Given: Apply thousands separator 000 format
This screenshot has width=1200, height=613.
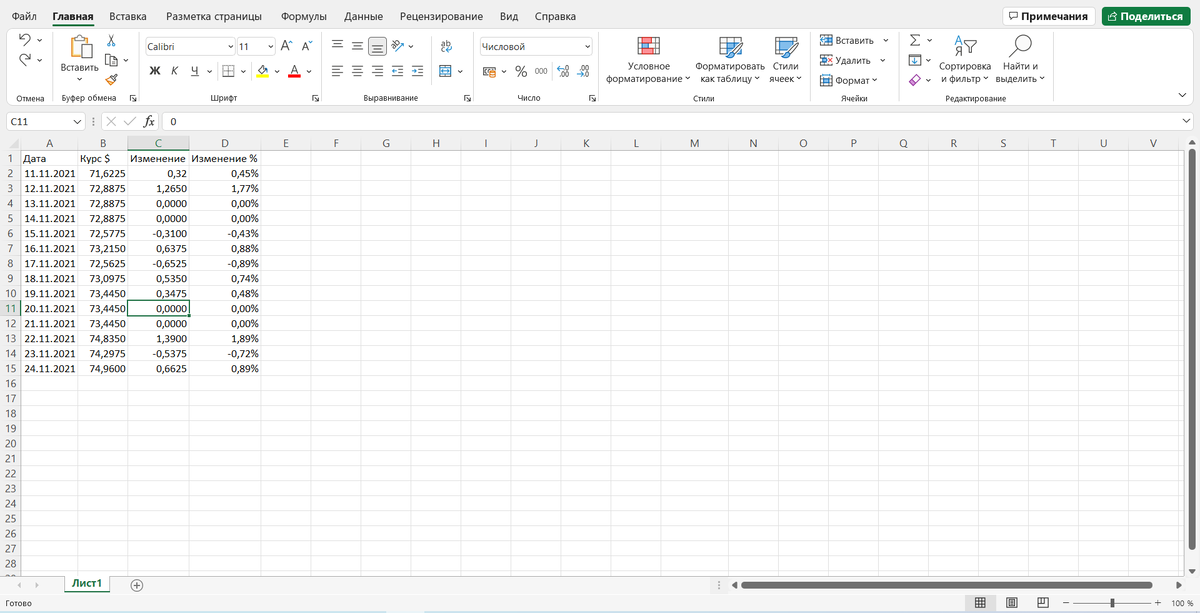Looking at the screenshot, I should coord(541,71).
